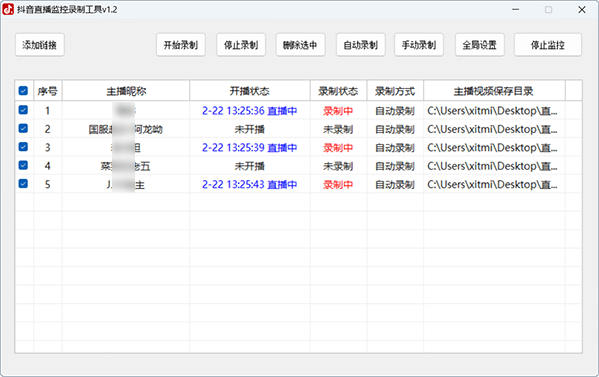This screenshot has height=377, width=599.
Task: Toggle the select-all header checkbox
Action: tap(23, 91)
